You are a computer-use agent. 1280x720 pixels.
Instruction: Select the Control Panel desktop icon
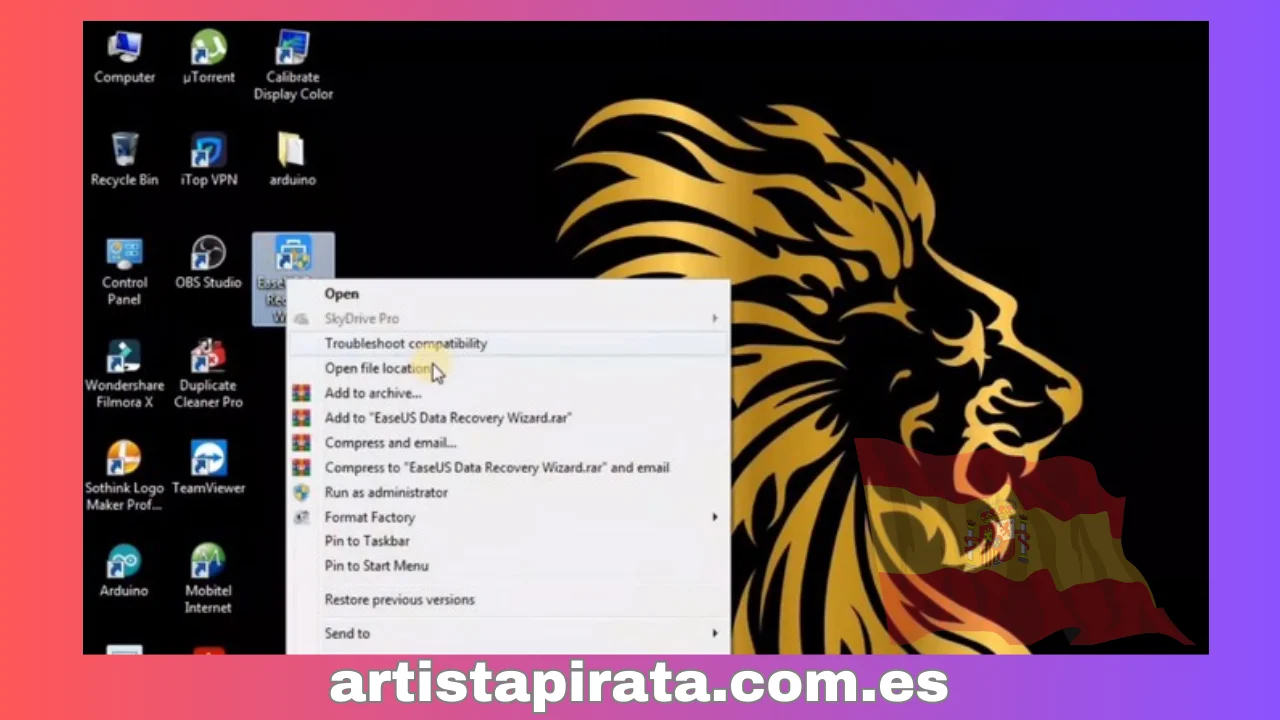[x=124, y=271]
